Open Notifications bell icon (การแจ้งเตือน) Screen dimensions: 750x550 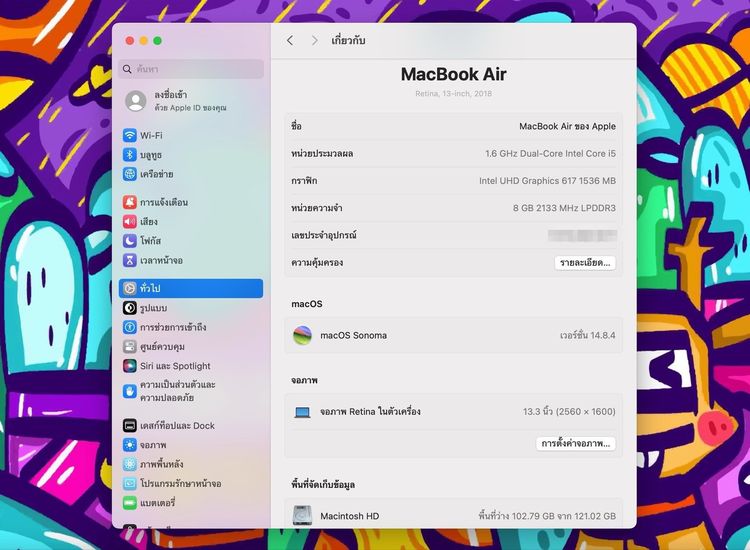coord(130,202)
